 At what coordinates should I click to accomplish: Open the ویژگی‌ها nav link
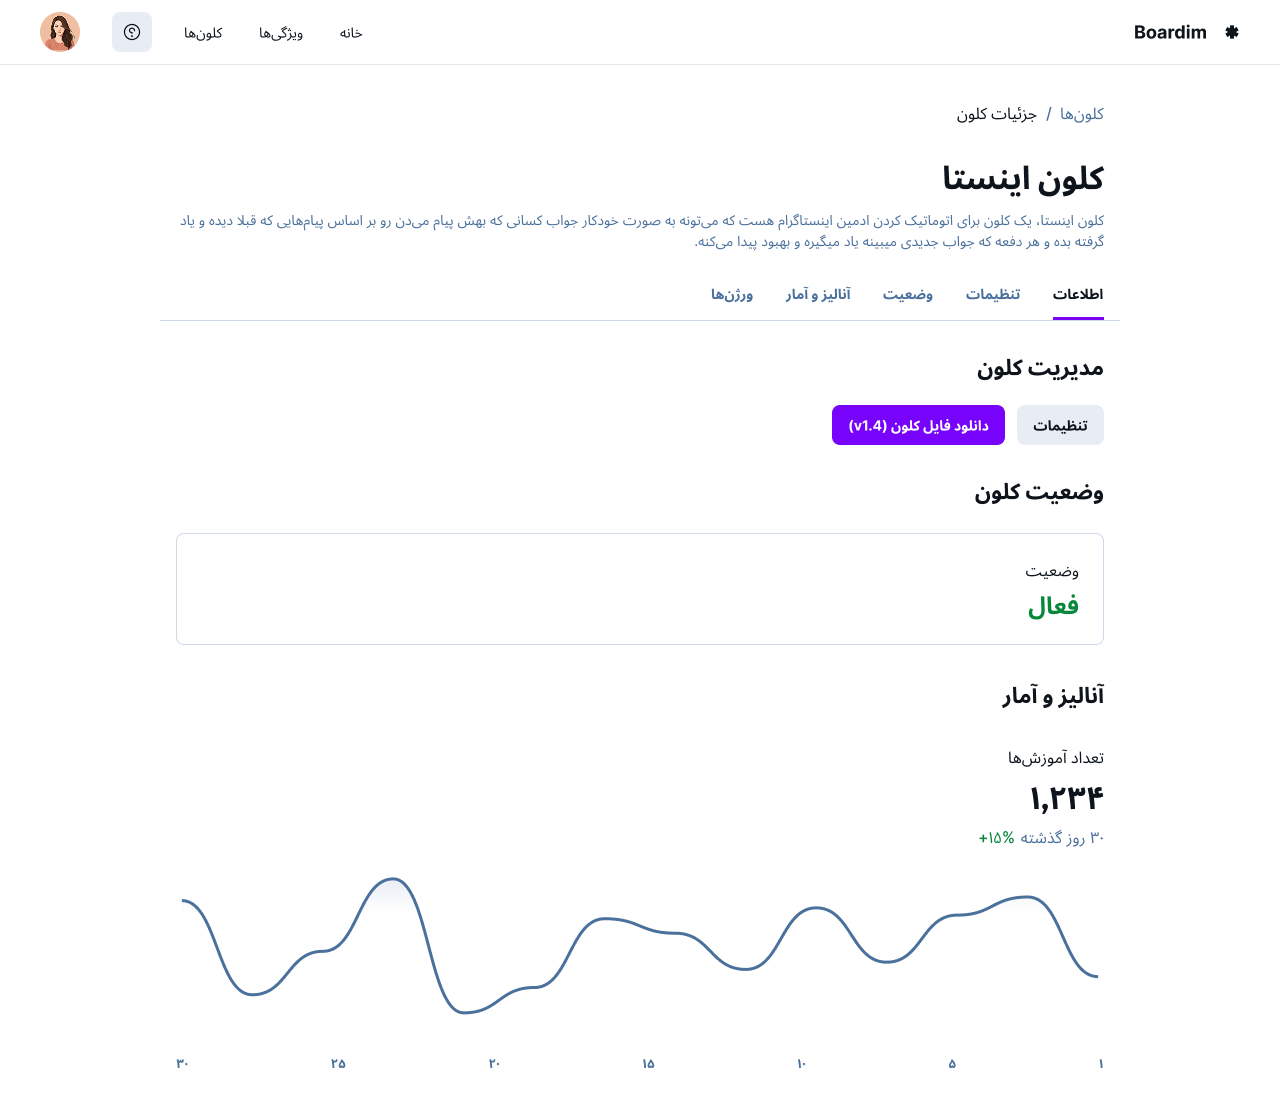pos(281,33)
